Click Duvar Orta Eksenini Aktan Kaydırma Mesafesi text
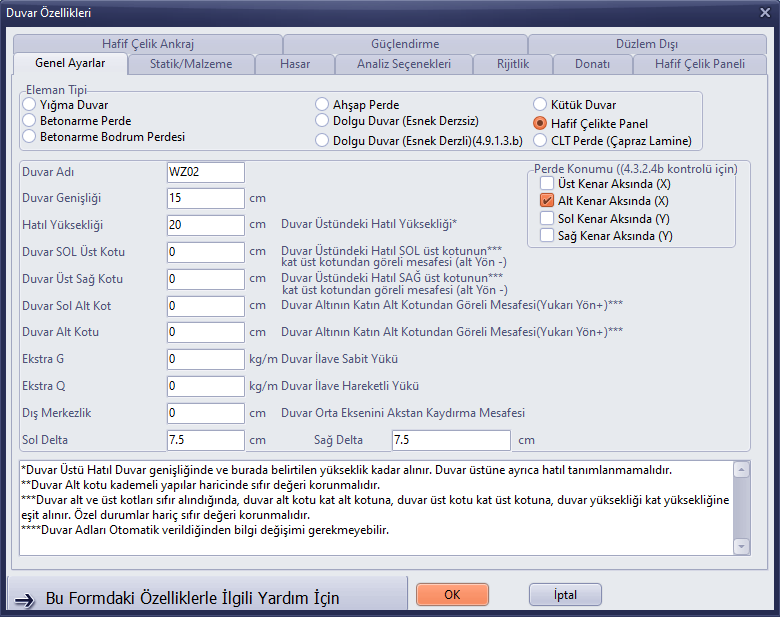 (403, 412)
